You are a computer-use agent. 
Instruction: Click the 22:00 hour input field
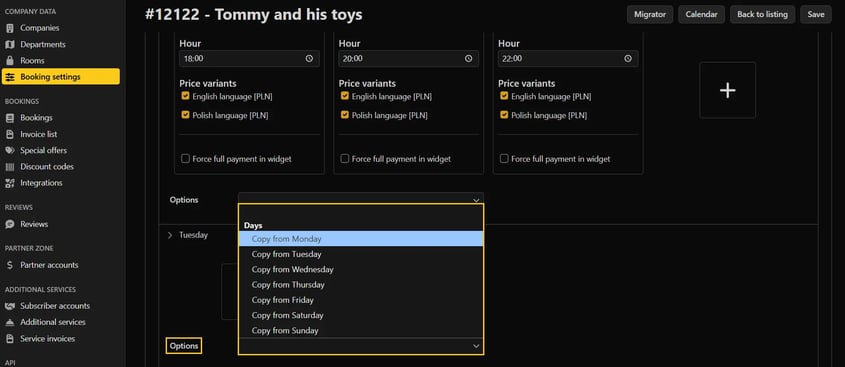568,59
